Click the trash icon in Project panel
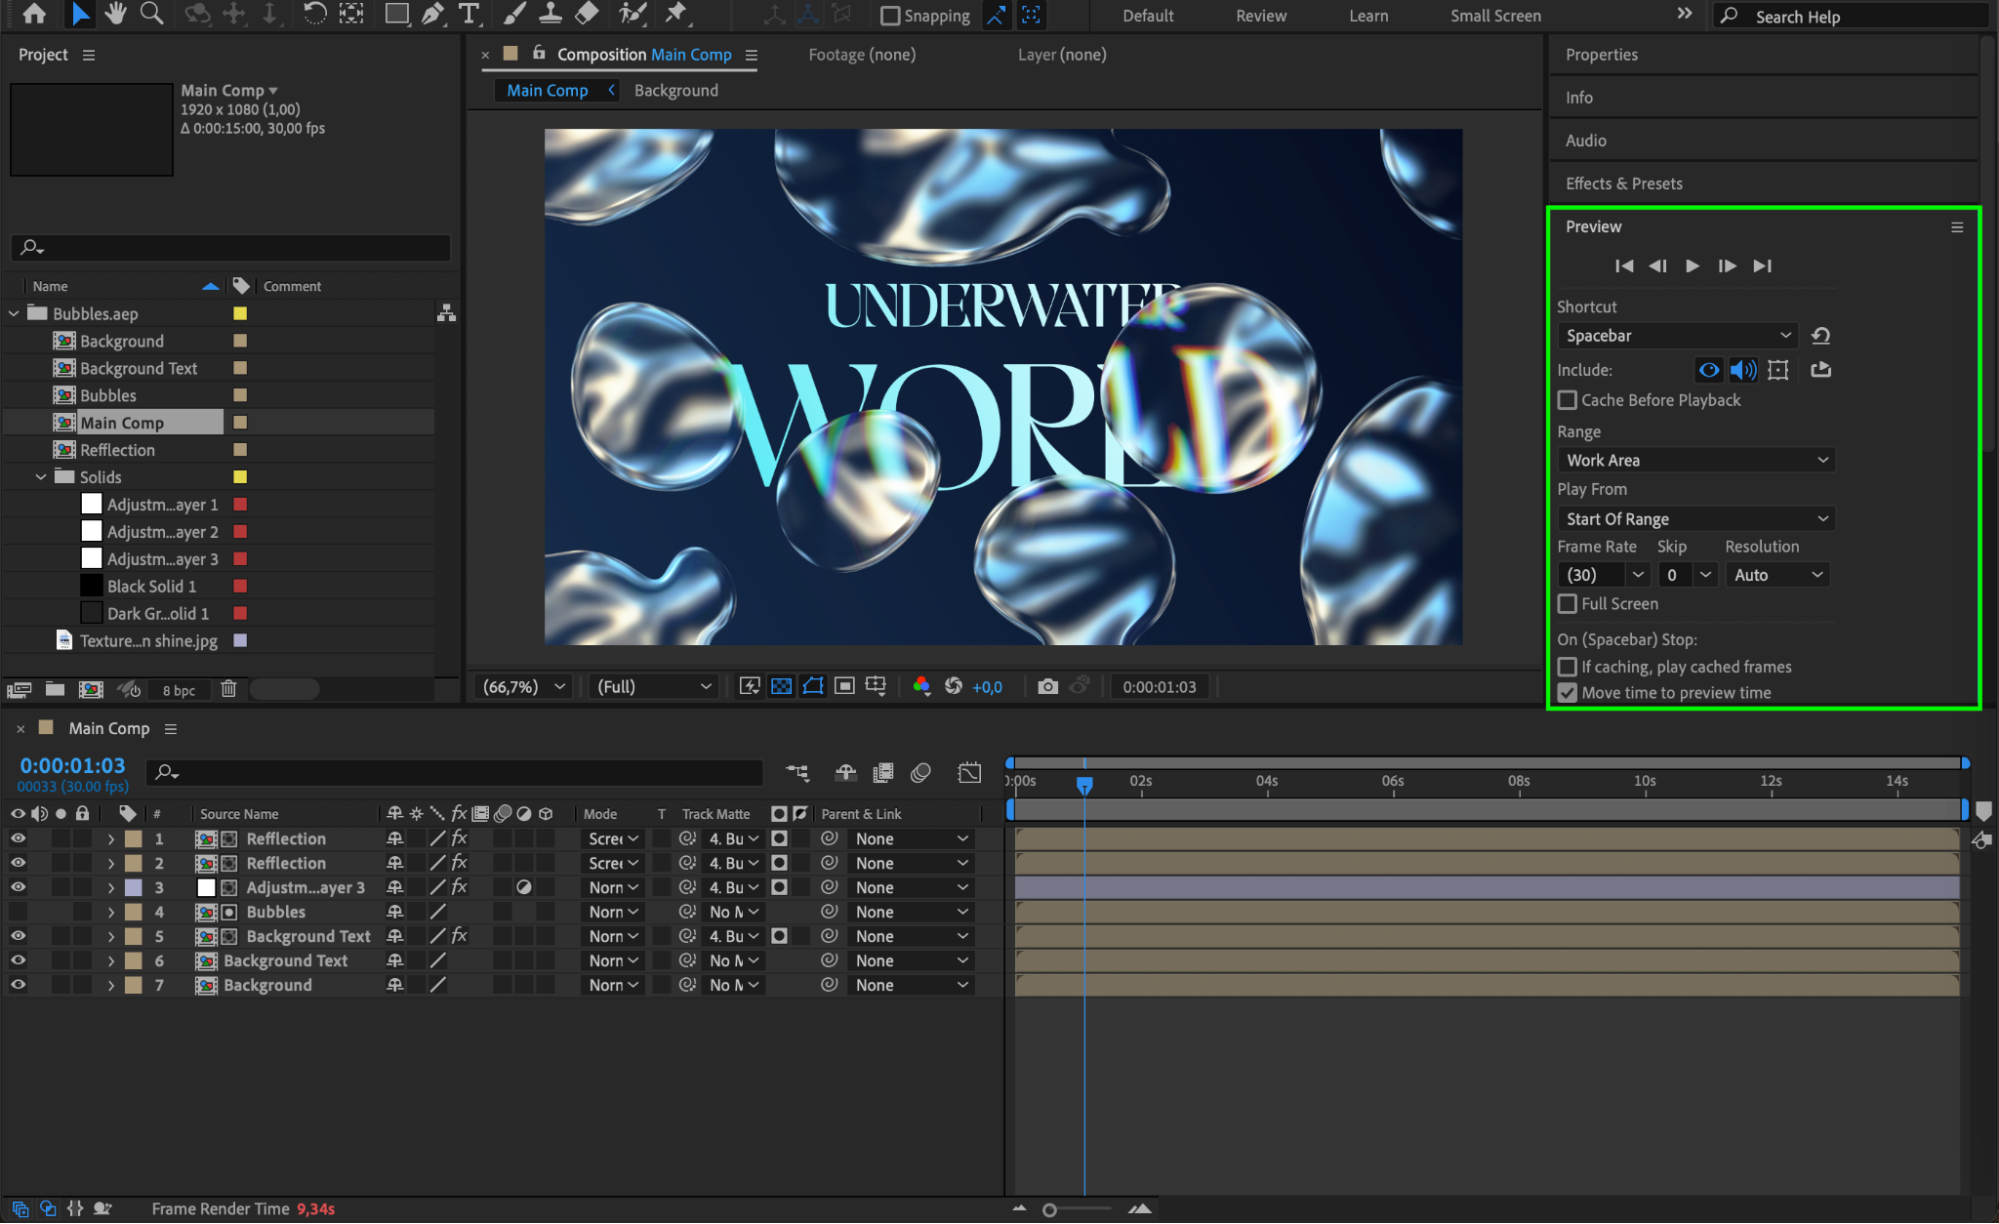Viewport: 1999px width, 1224px height. tap(229, 689)
